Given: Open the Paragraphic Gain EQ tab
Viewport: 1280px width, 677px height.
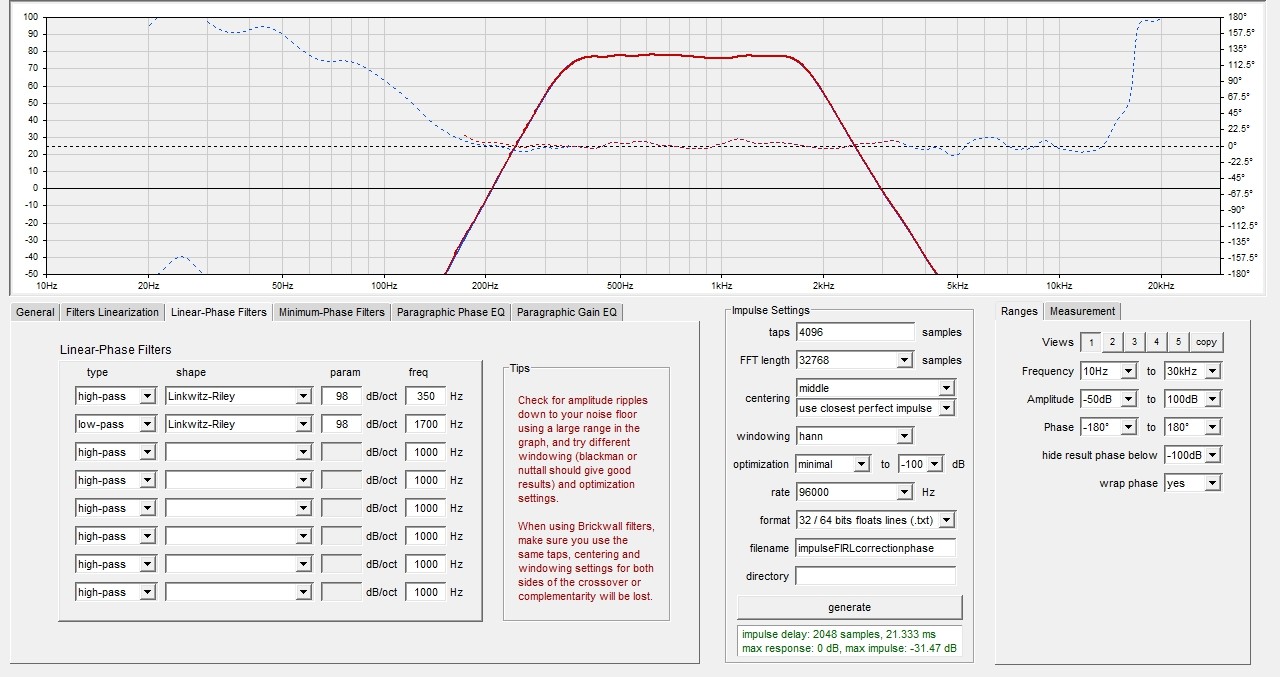Looking at the screenshot, I should [x=567, y=312].
